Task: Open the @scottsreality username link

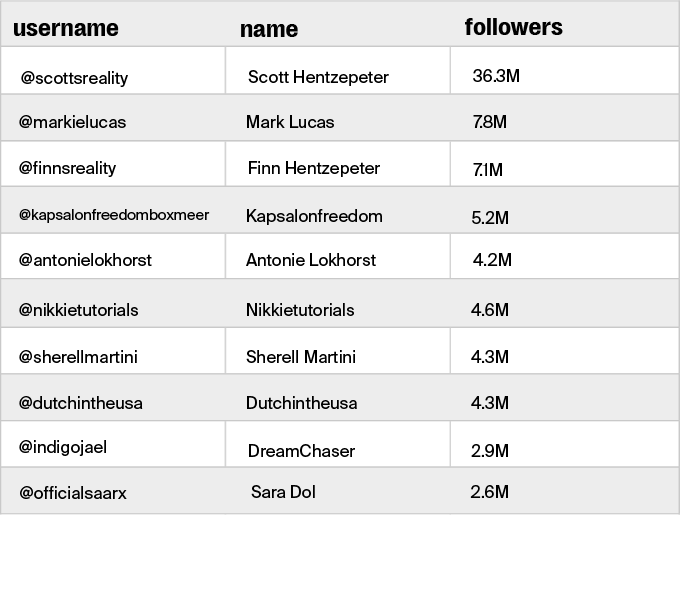Action: tap(74, 77)
